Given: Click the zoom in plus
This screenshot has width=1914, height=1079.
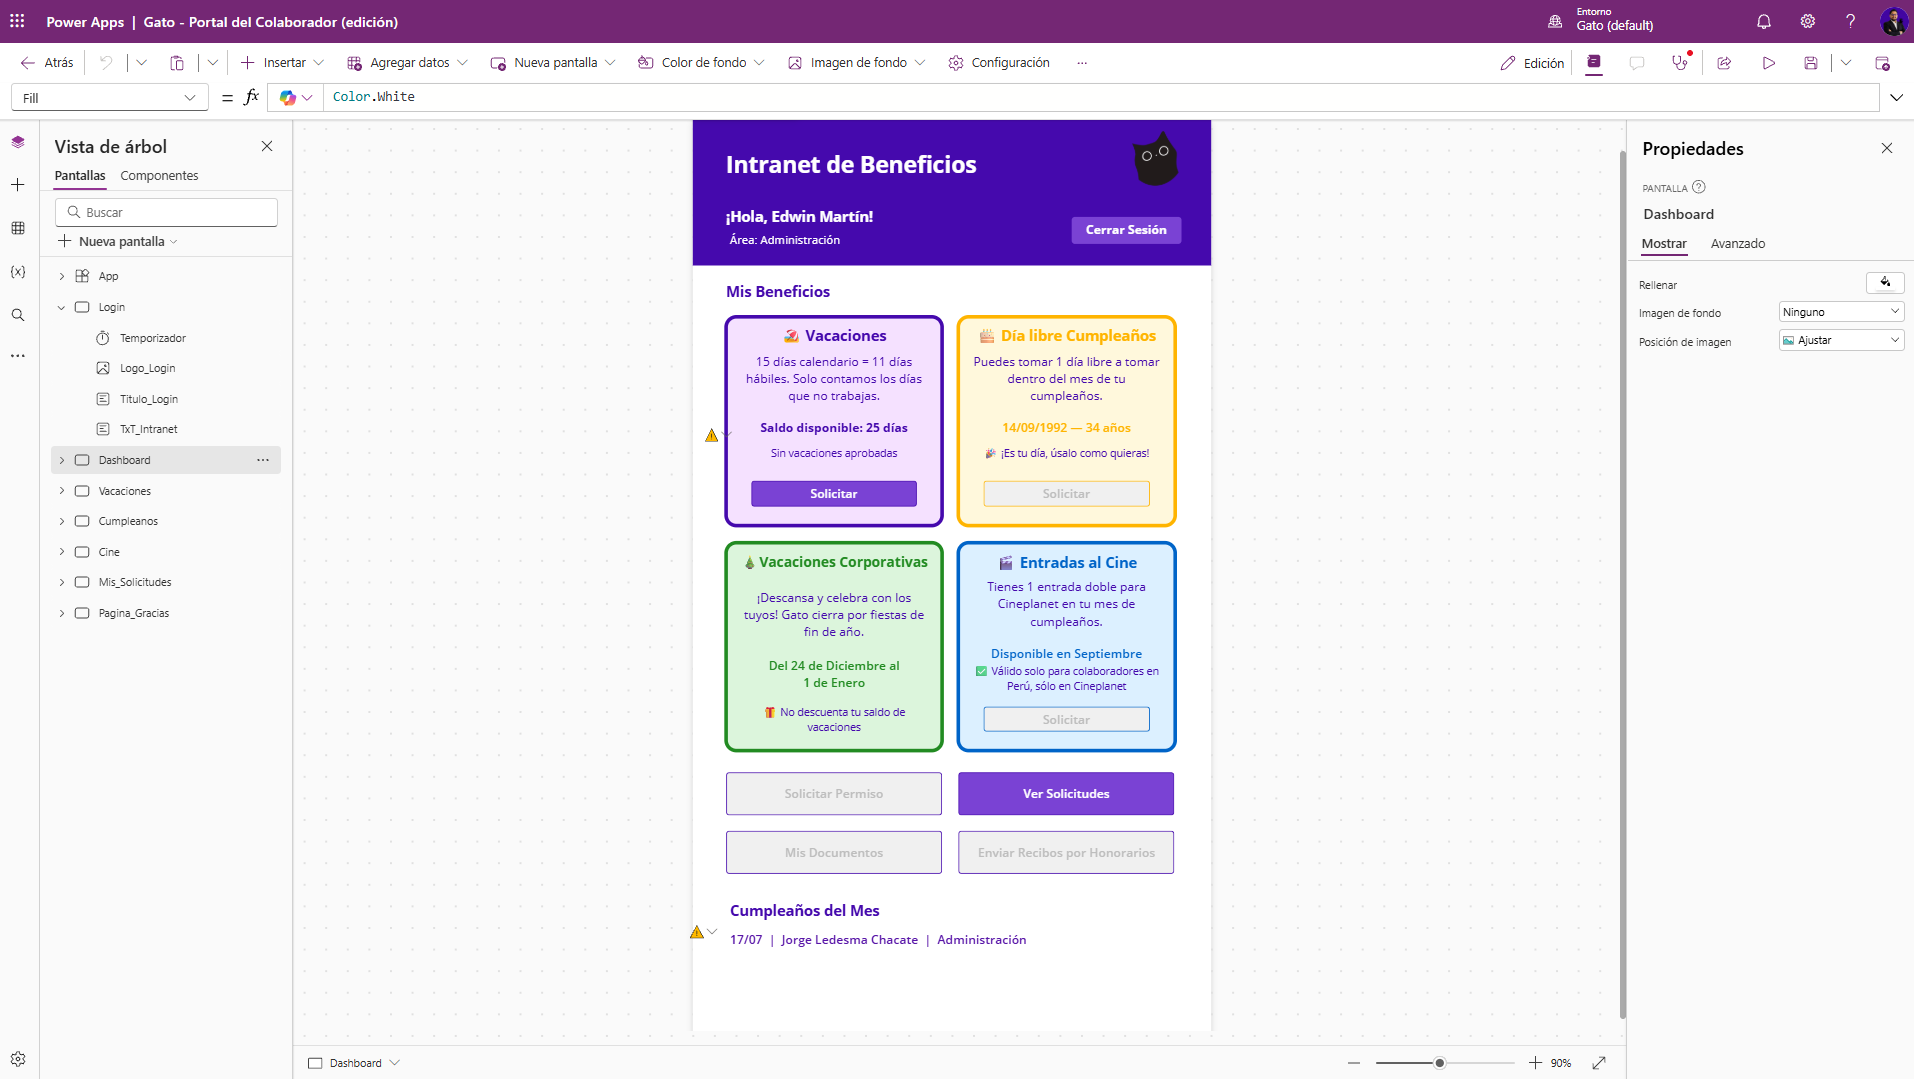Looking at the screenshot, I should click(1535, 1063).
